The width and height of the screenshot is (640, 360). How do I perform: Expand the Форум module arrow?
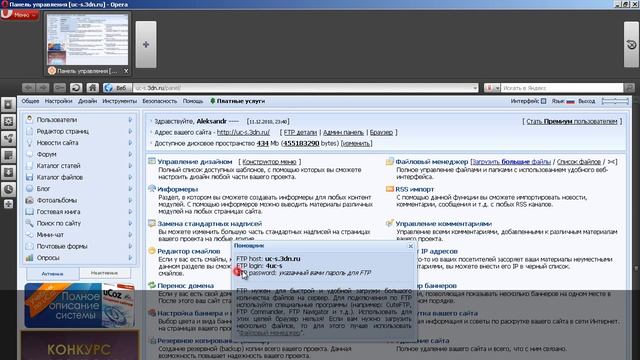[x=130, y=154]
